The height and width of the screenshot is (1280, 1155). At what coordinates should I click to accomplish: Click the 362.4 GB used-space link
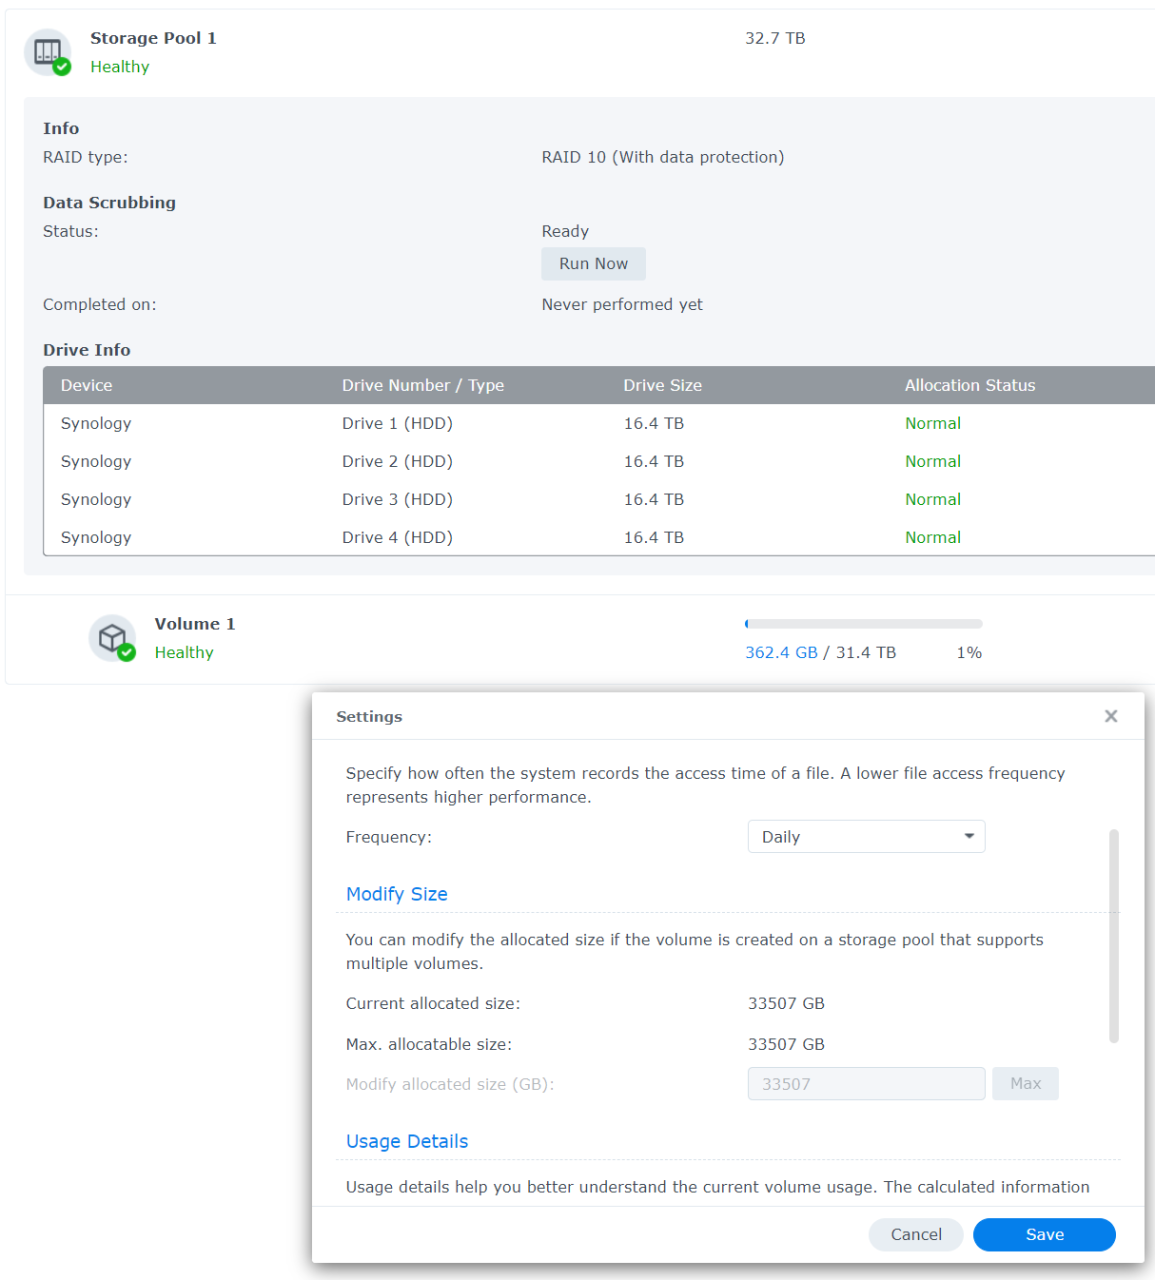pos(781,653)
